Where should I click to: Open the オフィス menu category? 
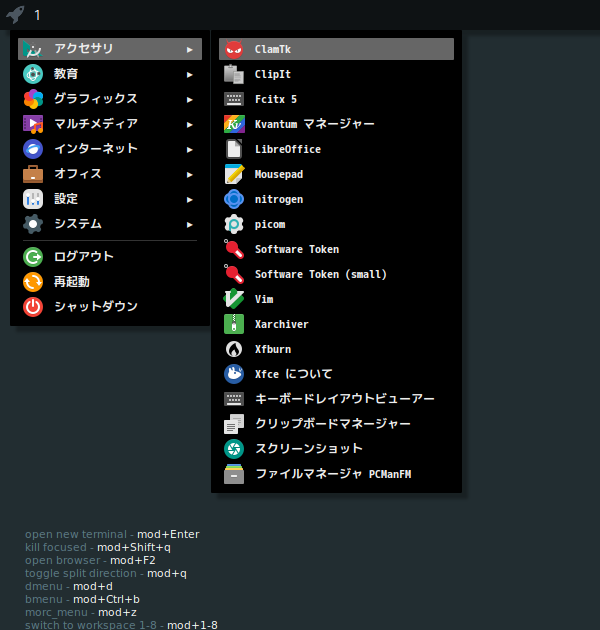110,174
